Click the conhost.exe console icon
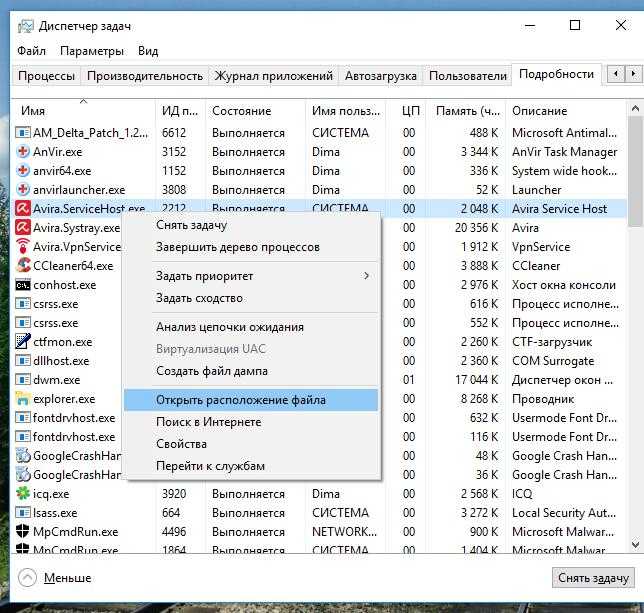The height and width of the screenshot is (613, 644). 23,285
